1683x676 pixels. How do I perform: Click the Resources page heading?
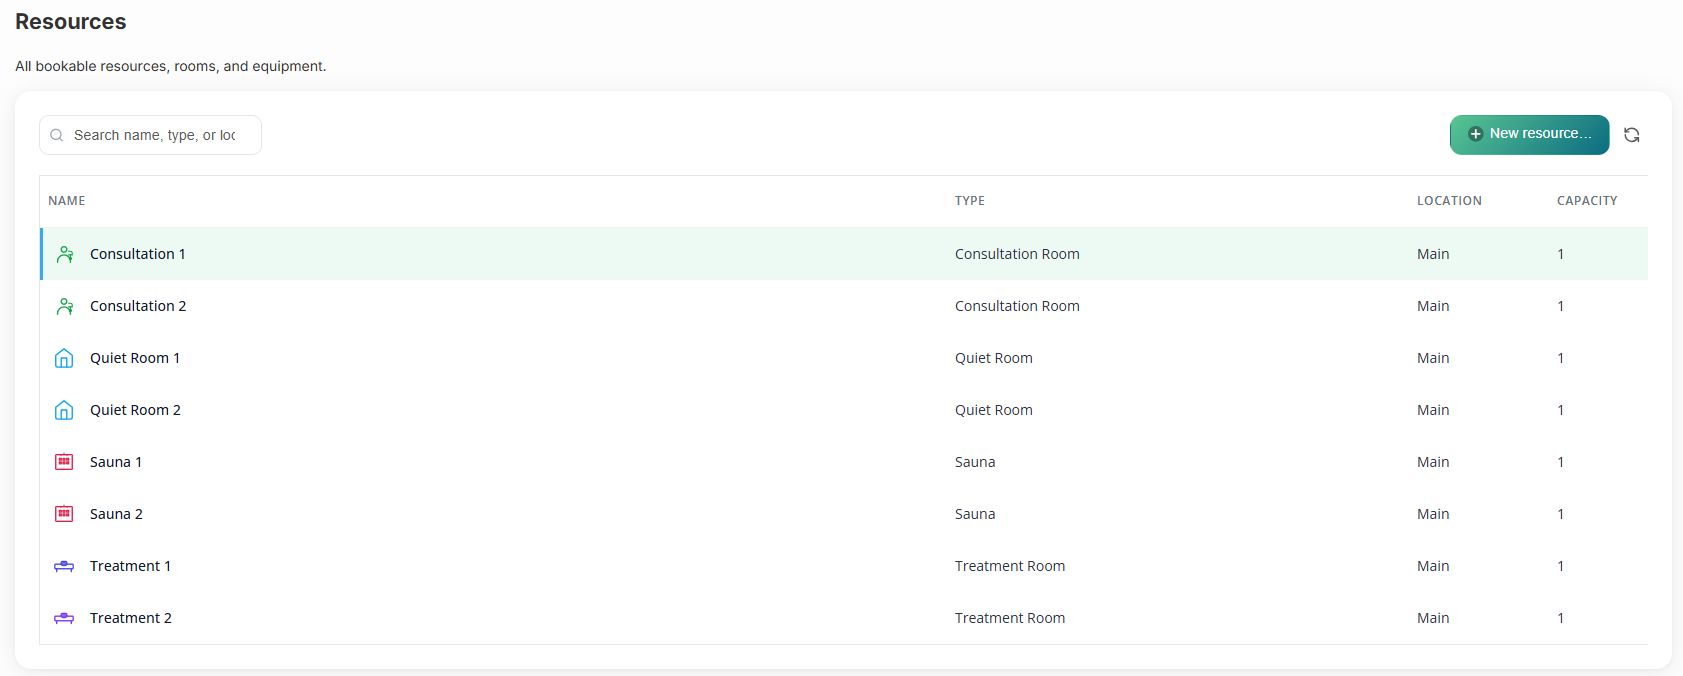pyautogui.click(x=71, y=22)
